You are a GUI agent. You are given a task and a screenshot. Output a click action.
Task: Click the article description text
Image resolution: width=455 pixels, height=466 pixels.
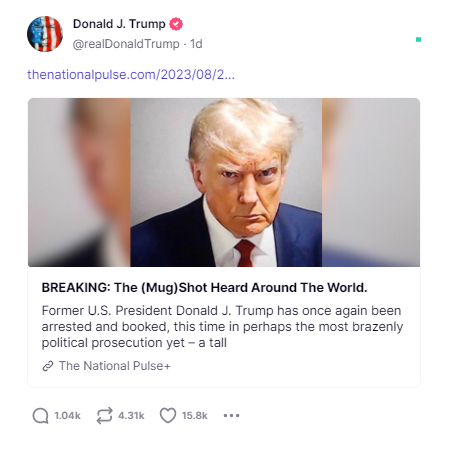click(222, 327)
